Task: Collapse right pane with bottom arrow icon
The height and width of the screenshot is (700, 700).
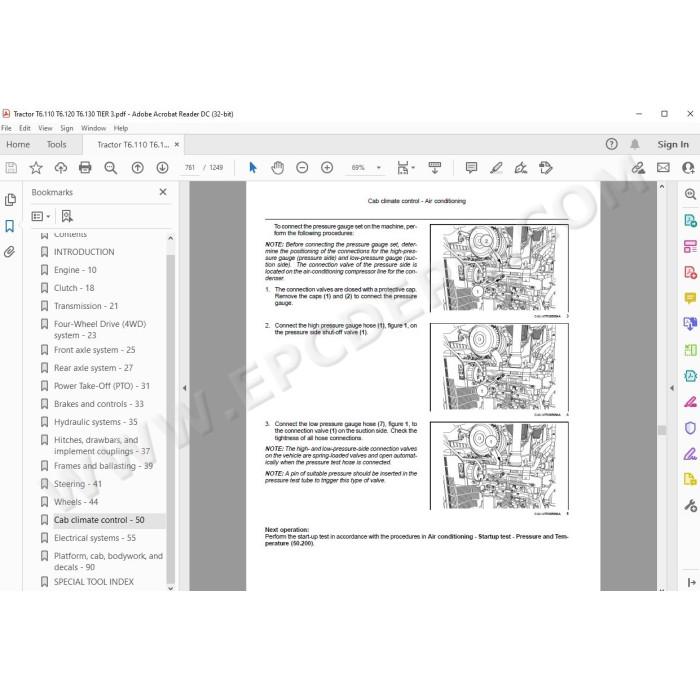Action: coord(691,582)
